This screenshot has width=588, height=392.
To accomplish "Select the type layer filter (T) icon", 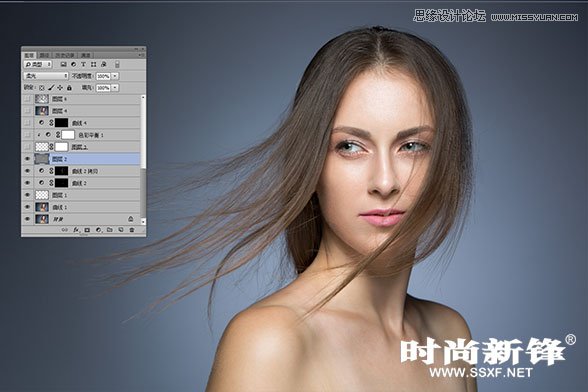I will [x=84, y=65].
